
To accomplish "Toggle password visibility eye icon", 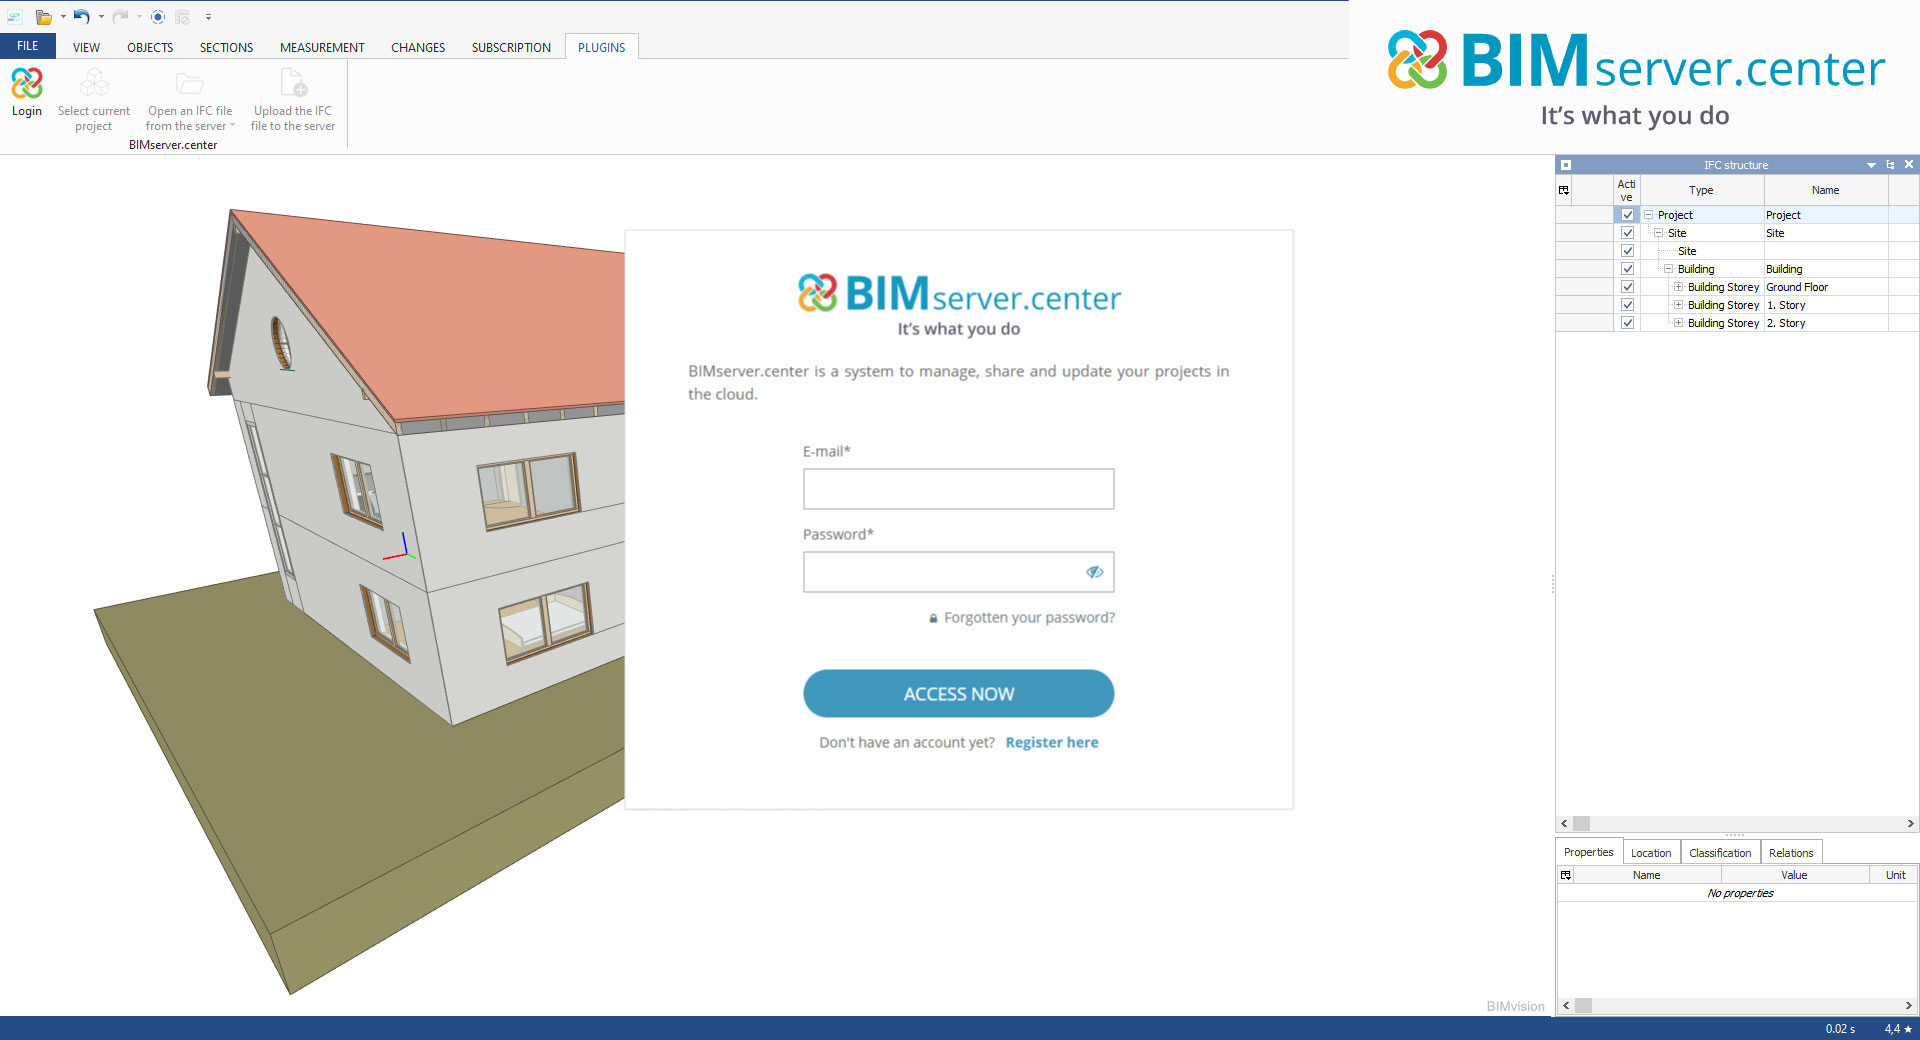I will click(1095, 572).
